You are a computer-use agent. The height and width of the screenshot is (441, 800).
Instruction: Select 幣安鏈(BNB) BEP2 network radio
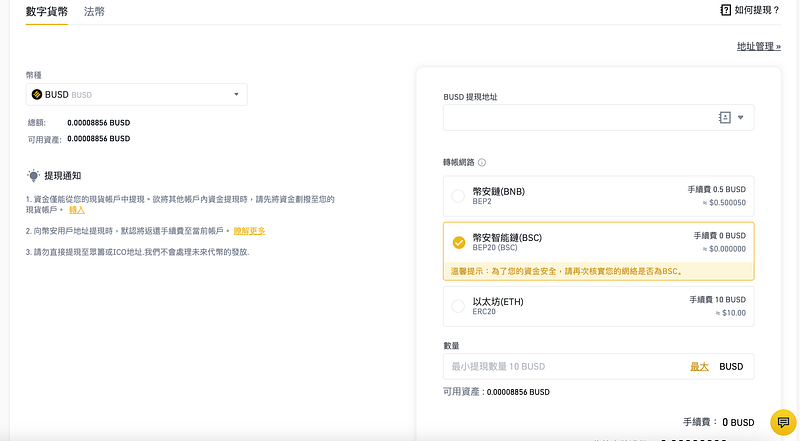point(458,196)
